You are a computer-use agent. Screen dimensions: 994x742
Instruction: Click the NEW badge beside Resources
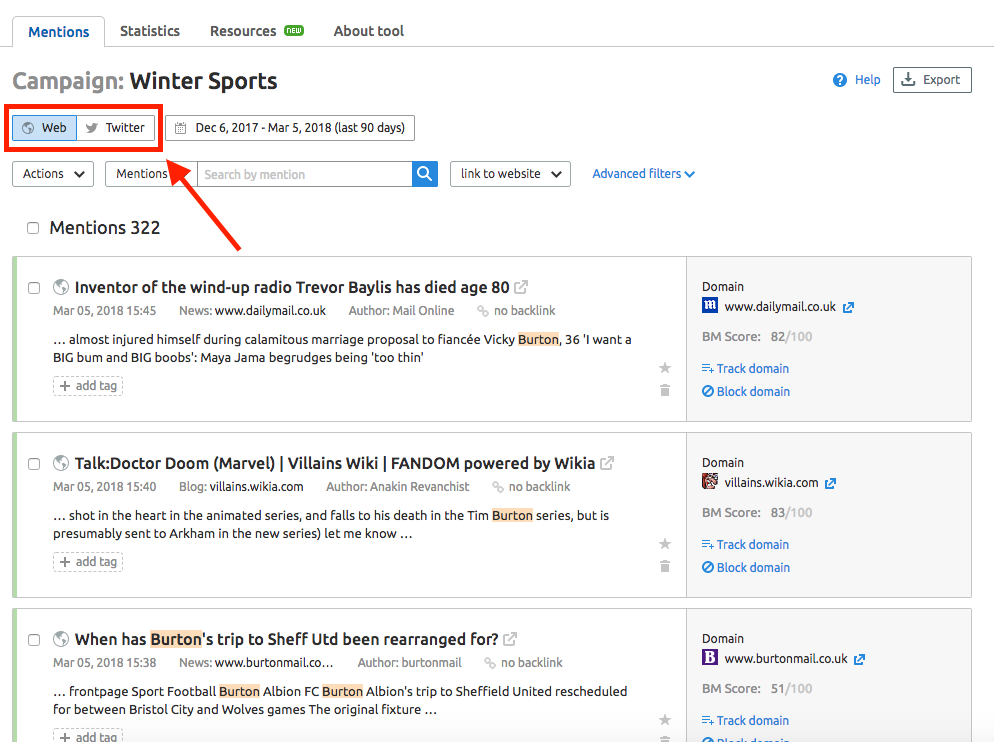point(294,30)
